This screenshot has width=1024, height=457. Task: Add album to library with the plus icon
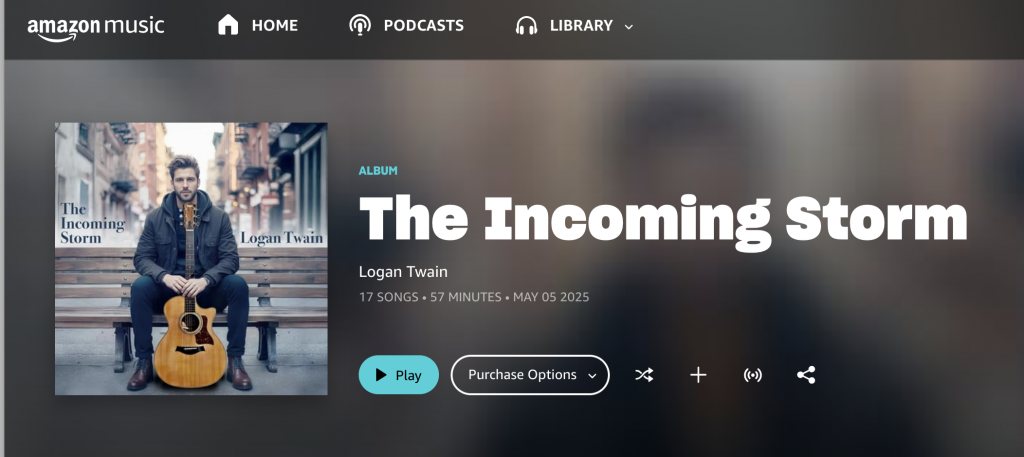click(698, 375)
